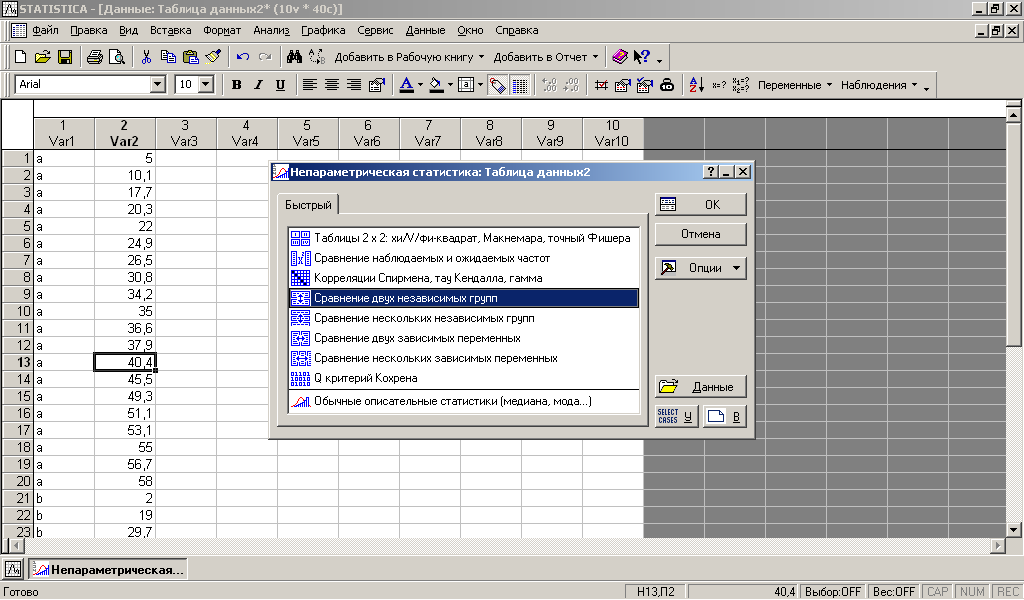1024x600 pixels.
Task: Toggle Вес:OFF in the status bar
Action: pyautogui.click(x=893, y=592)
